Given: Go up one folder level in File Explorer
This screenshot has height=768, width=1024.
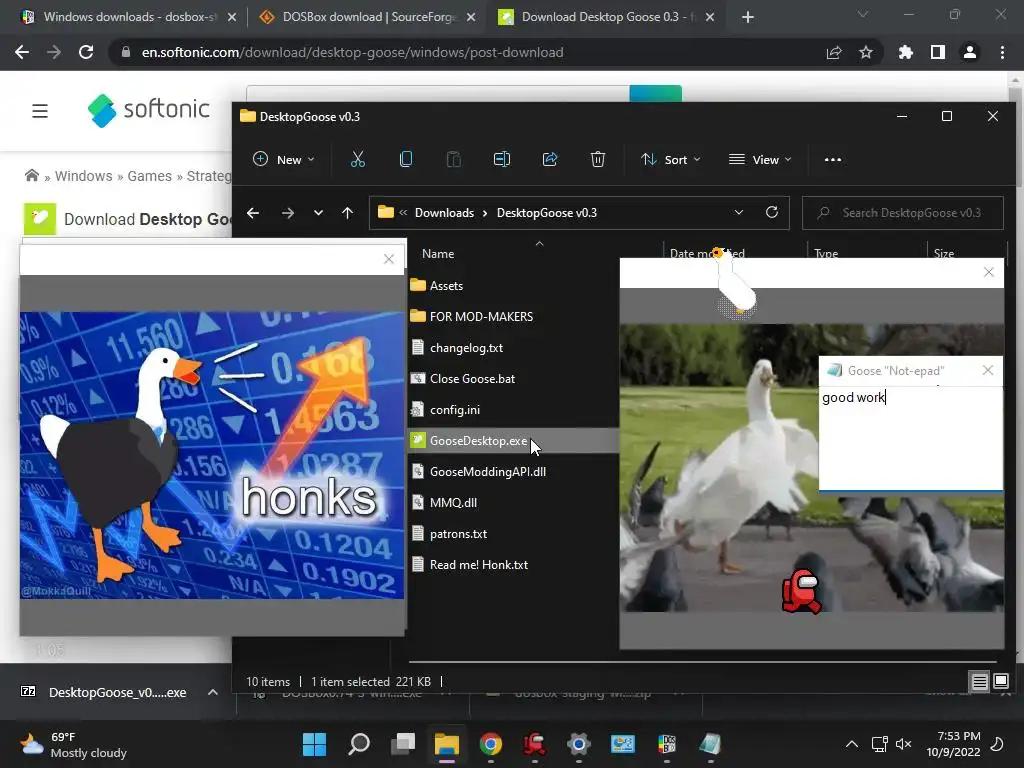Looking at the screenshot, I should pyautogui.click(x=347, y=213).
